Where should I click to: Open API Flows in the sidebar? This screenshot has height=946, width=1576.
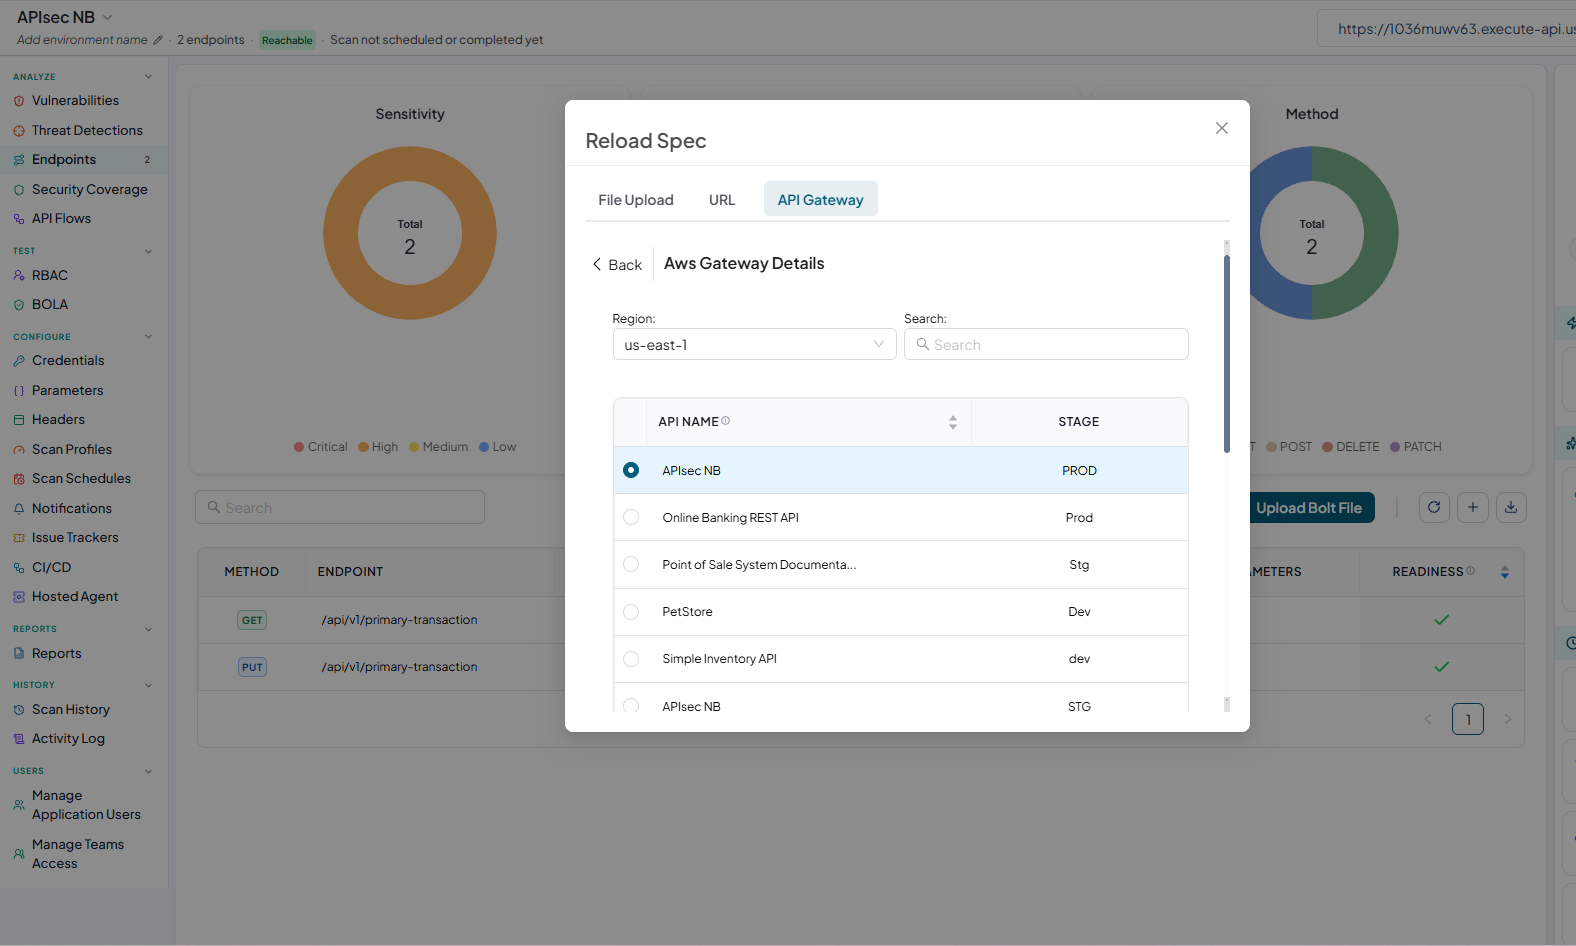point(61,218)
